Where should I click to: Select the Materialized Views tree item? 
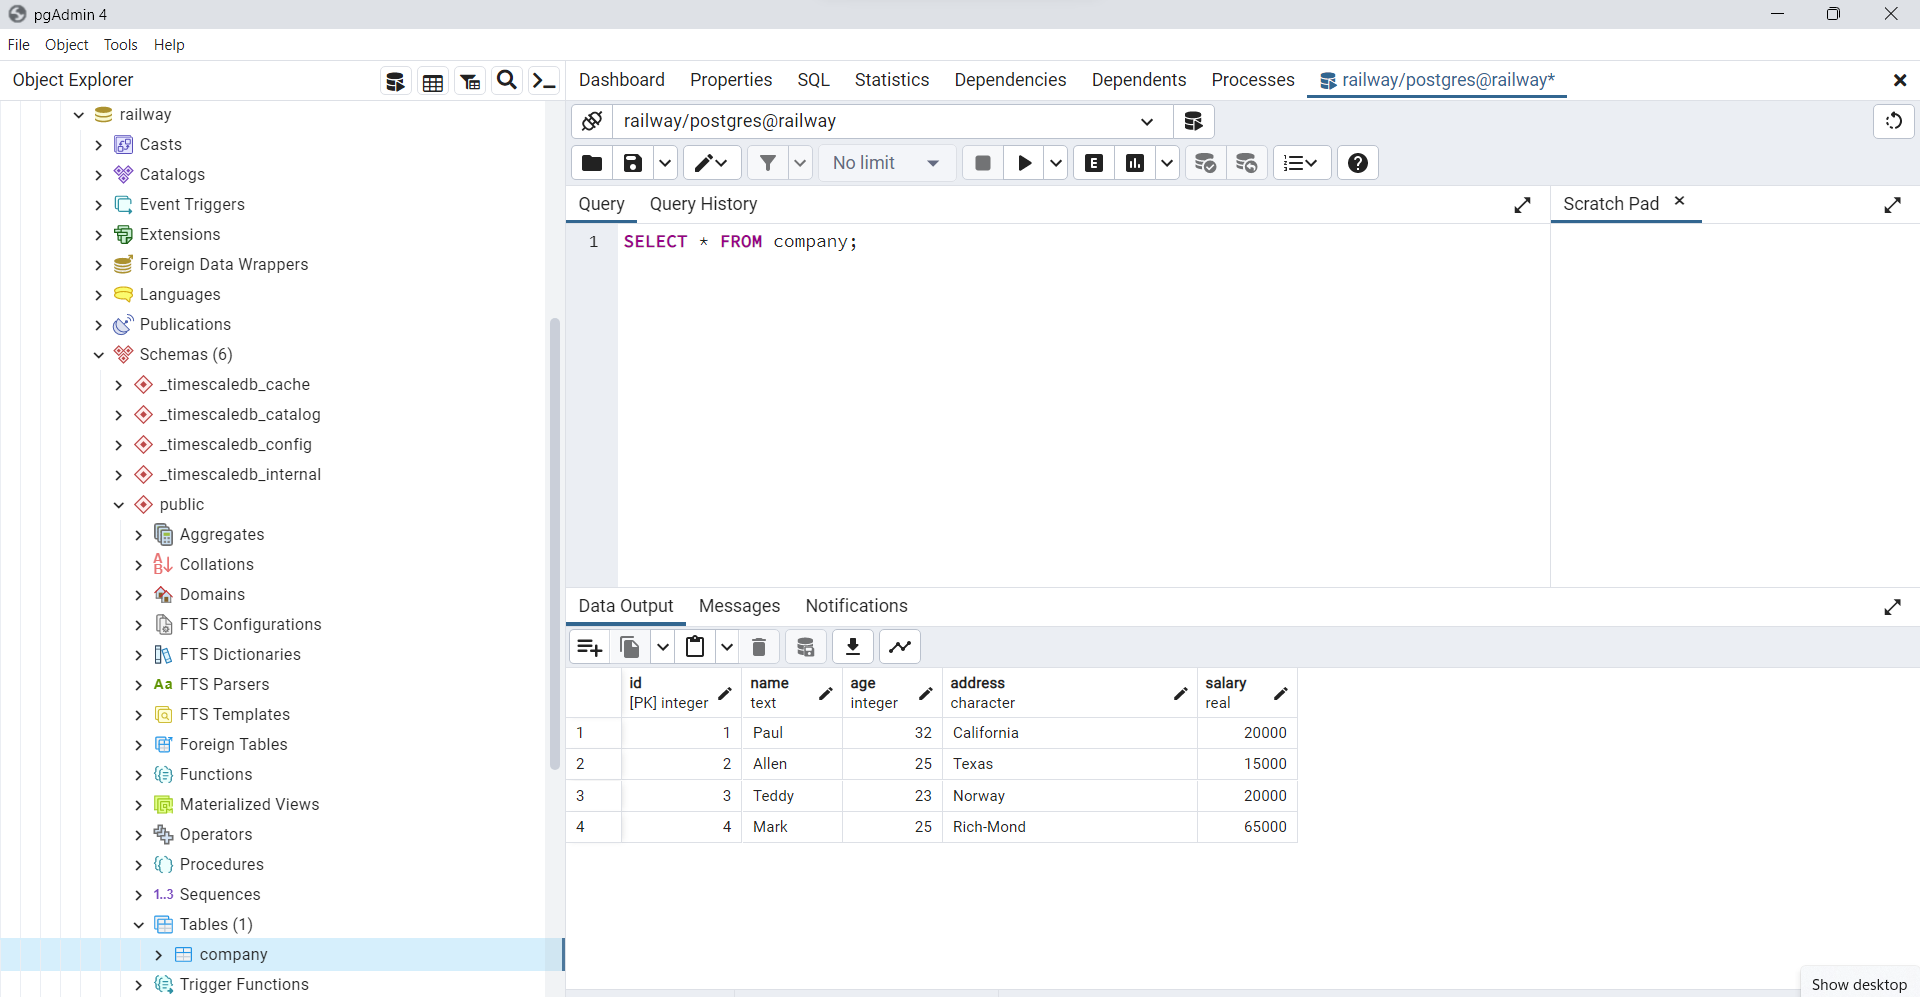click(249, 805)
